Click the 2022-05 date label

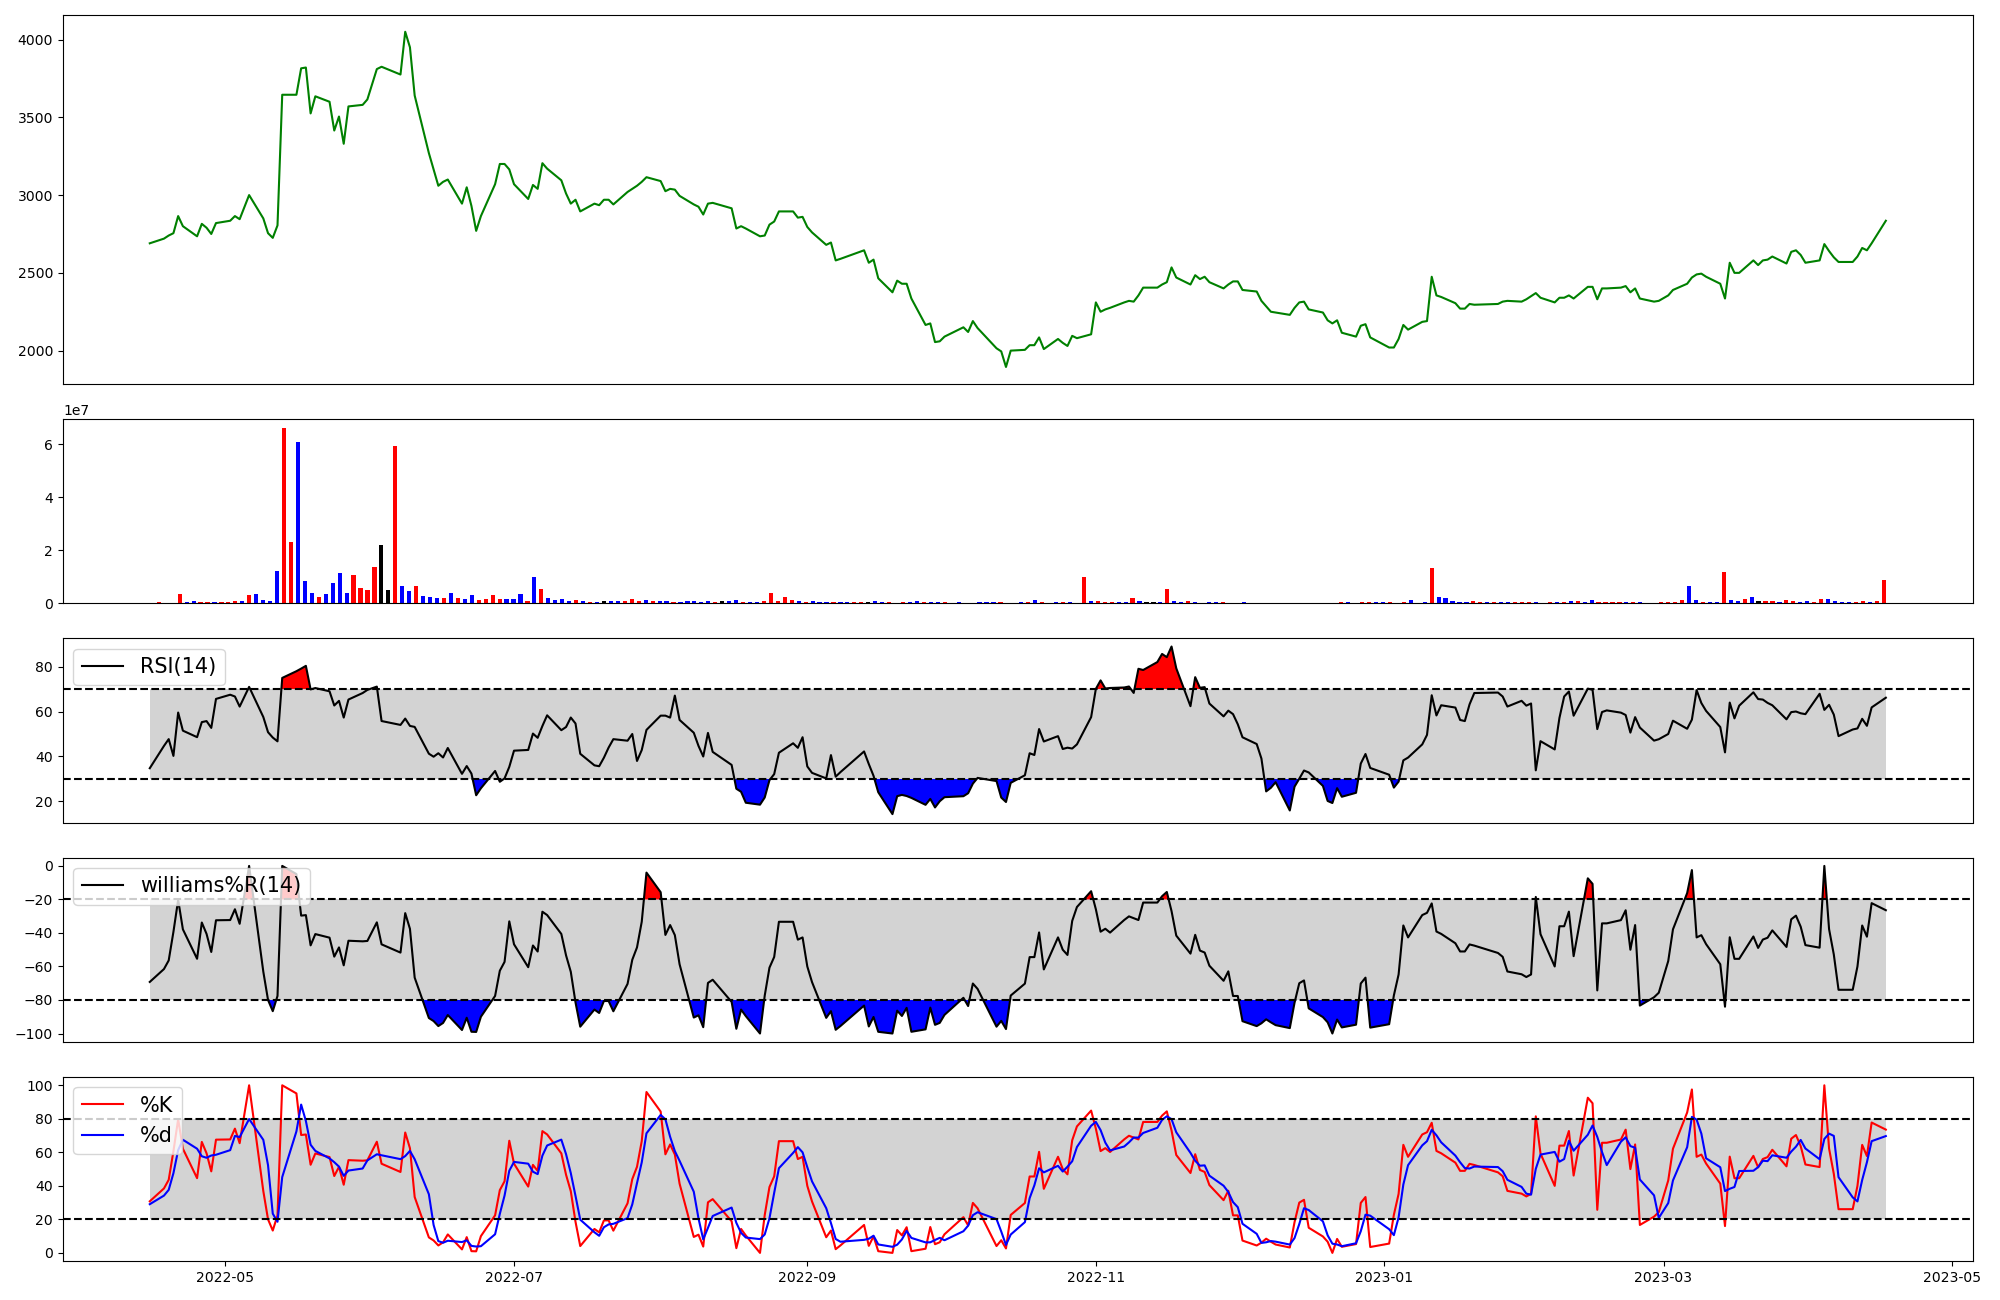pos(225,1277)
